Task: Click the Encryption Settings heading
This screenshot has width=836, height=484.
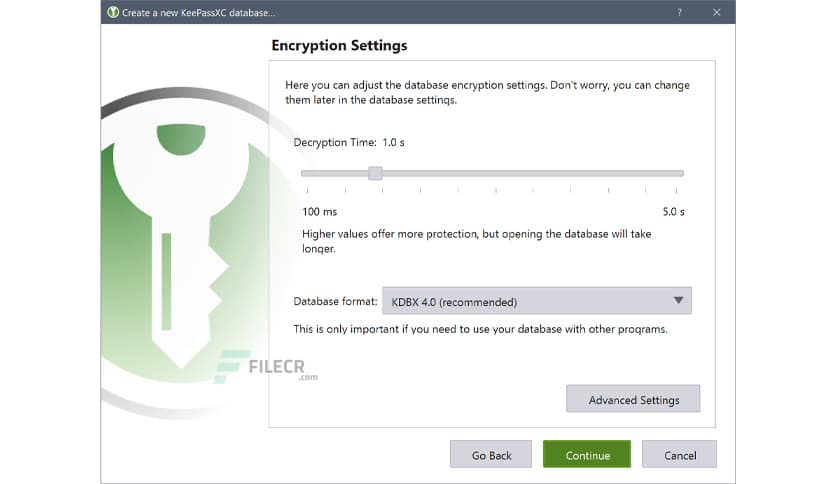Action: pyautogui.click(x=339, y=46)
